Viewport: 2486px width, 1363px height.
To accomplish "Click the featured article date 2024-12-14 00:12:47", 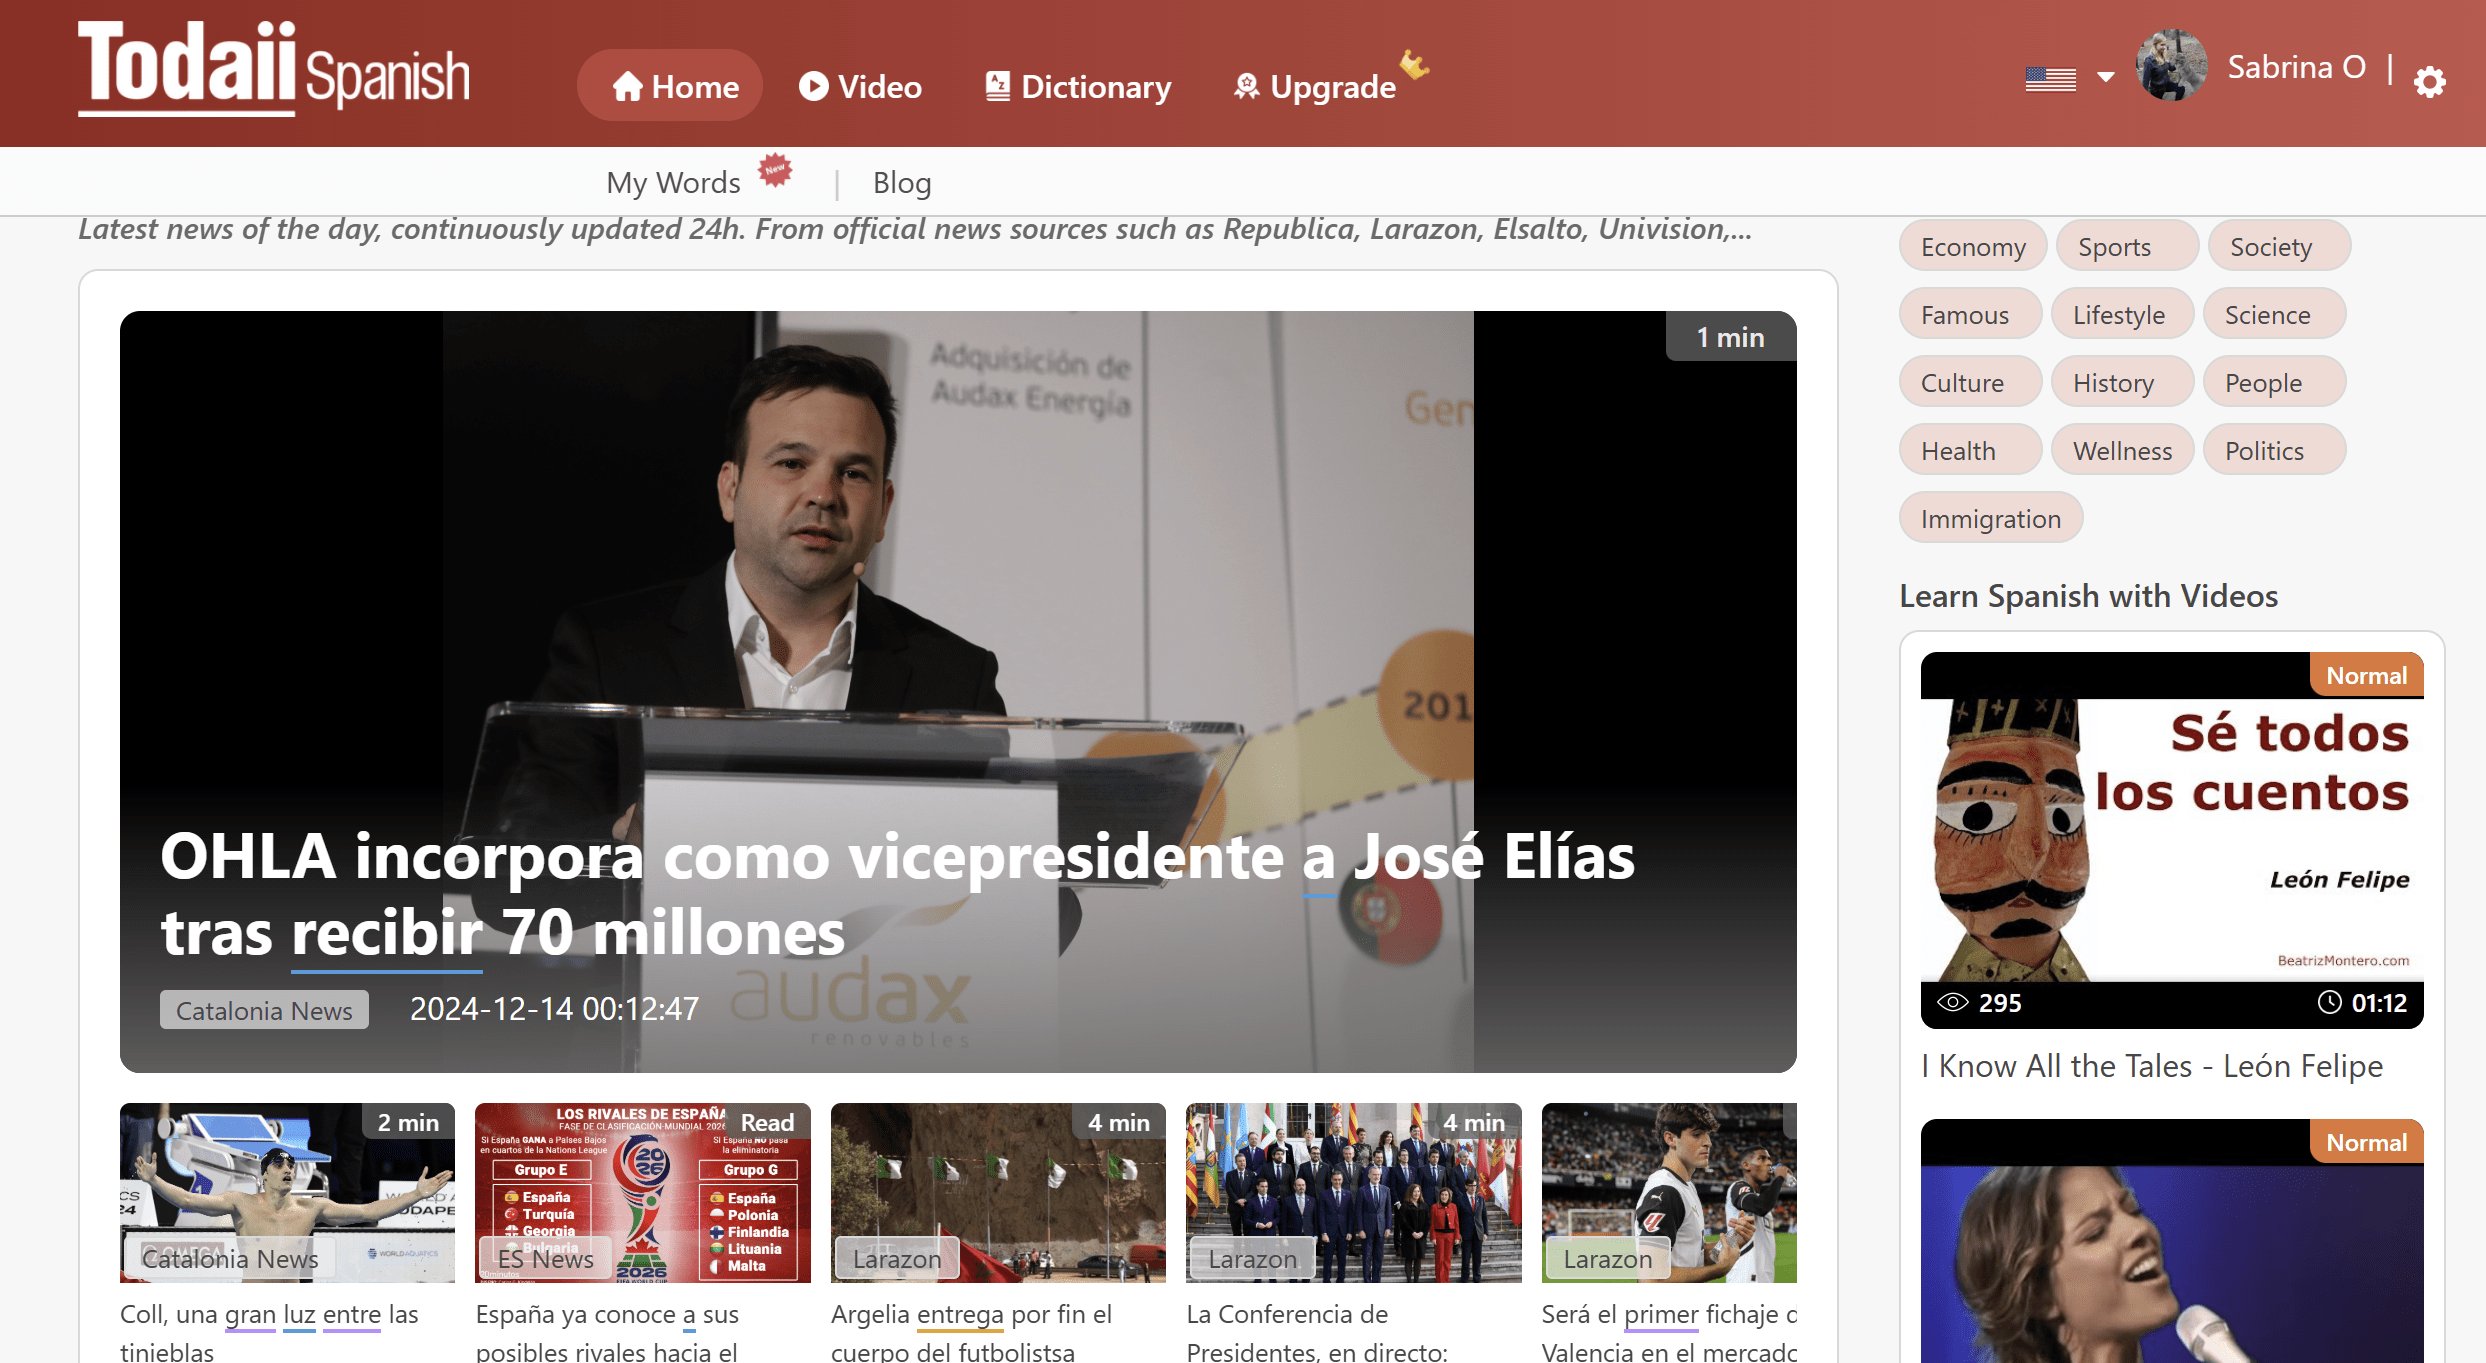I will (554, 1009).
